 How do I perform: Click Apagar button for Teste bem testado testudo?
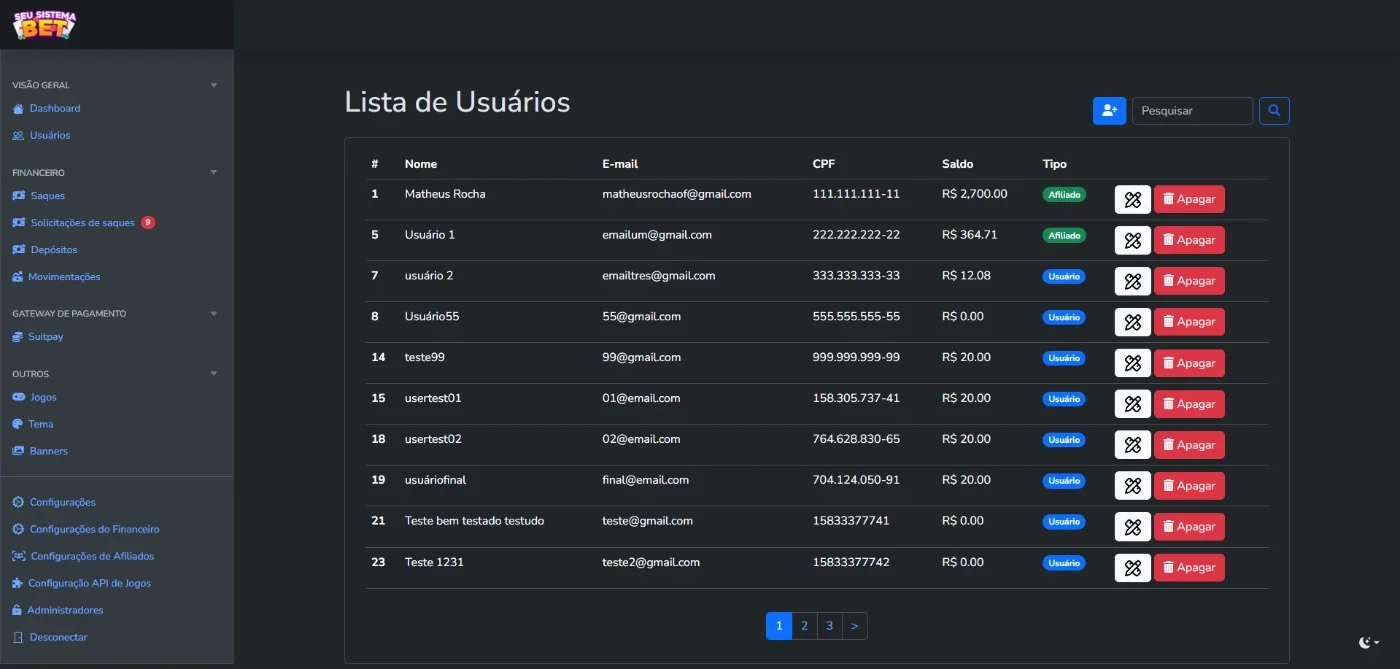tap(1189, 527)
